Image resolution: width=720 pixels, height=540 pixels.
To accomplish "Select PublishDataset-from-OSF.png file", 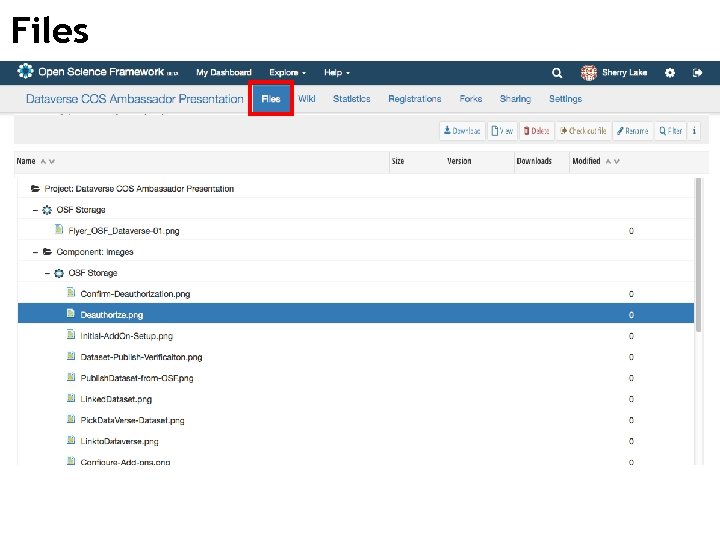I will click(136, 378).
